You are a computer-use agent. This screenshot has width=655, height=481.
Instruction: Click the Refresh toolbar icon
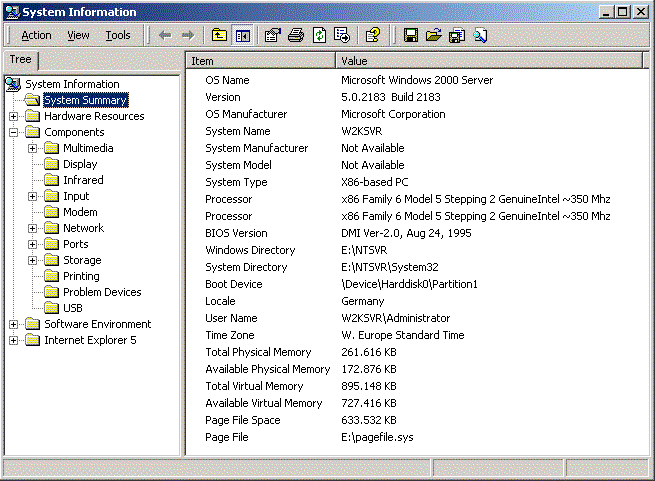tap(319, 36)
